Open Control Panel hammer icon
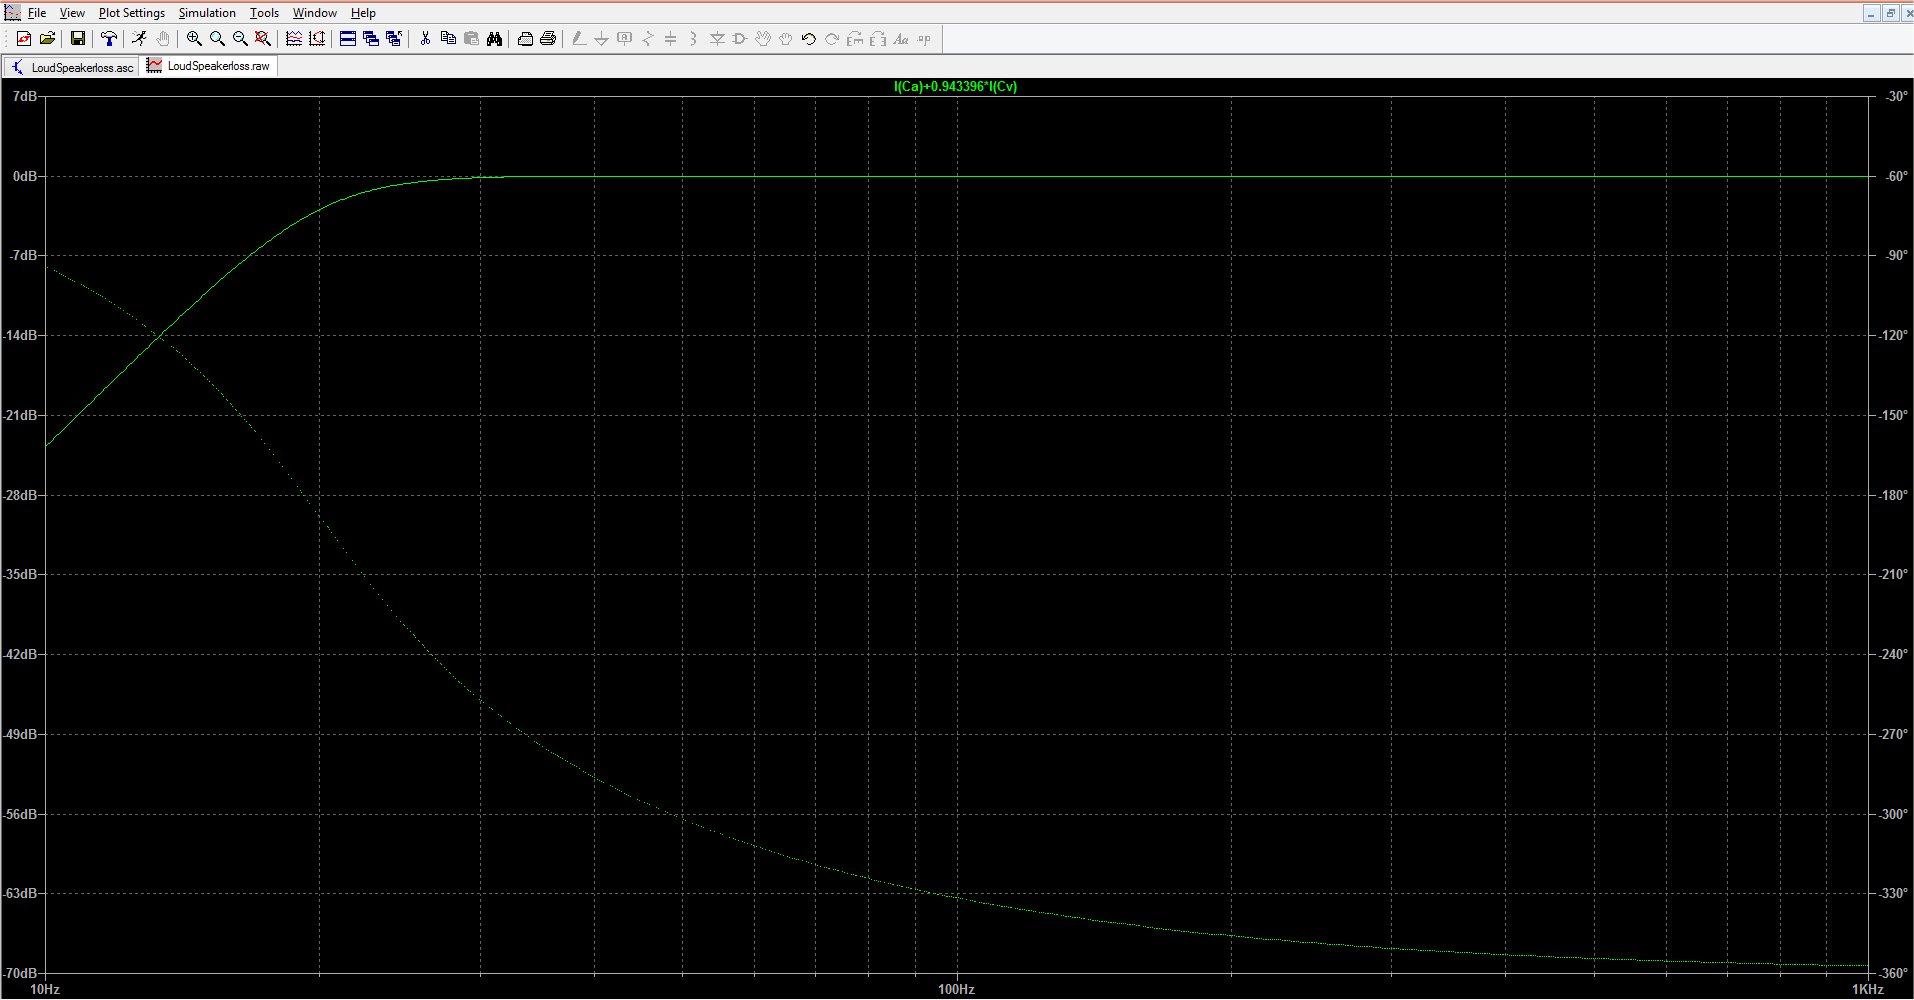Screen dimensions: 1914x1000 108,39
